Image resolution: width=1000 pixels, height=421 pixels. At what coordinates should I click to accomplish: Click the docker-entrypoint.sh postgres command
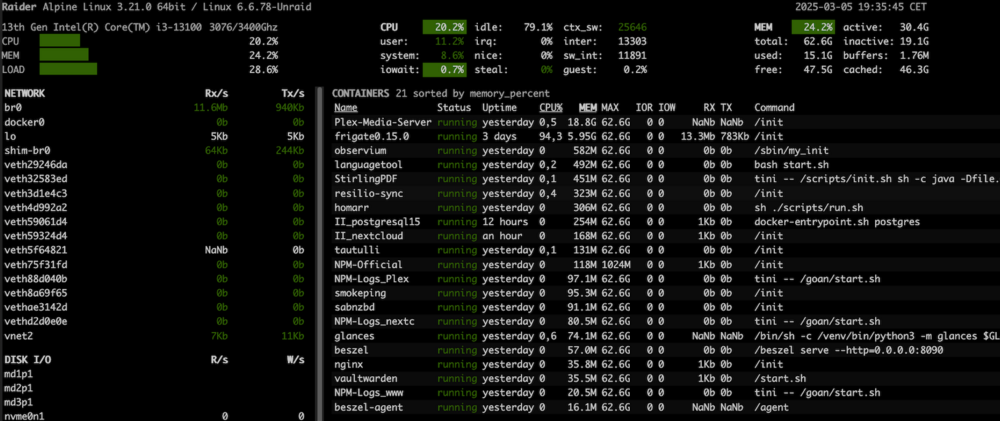837,221
